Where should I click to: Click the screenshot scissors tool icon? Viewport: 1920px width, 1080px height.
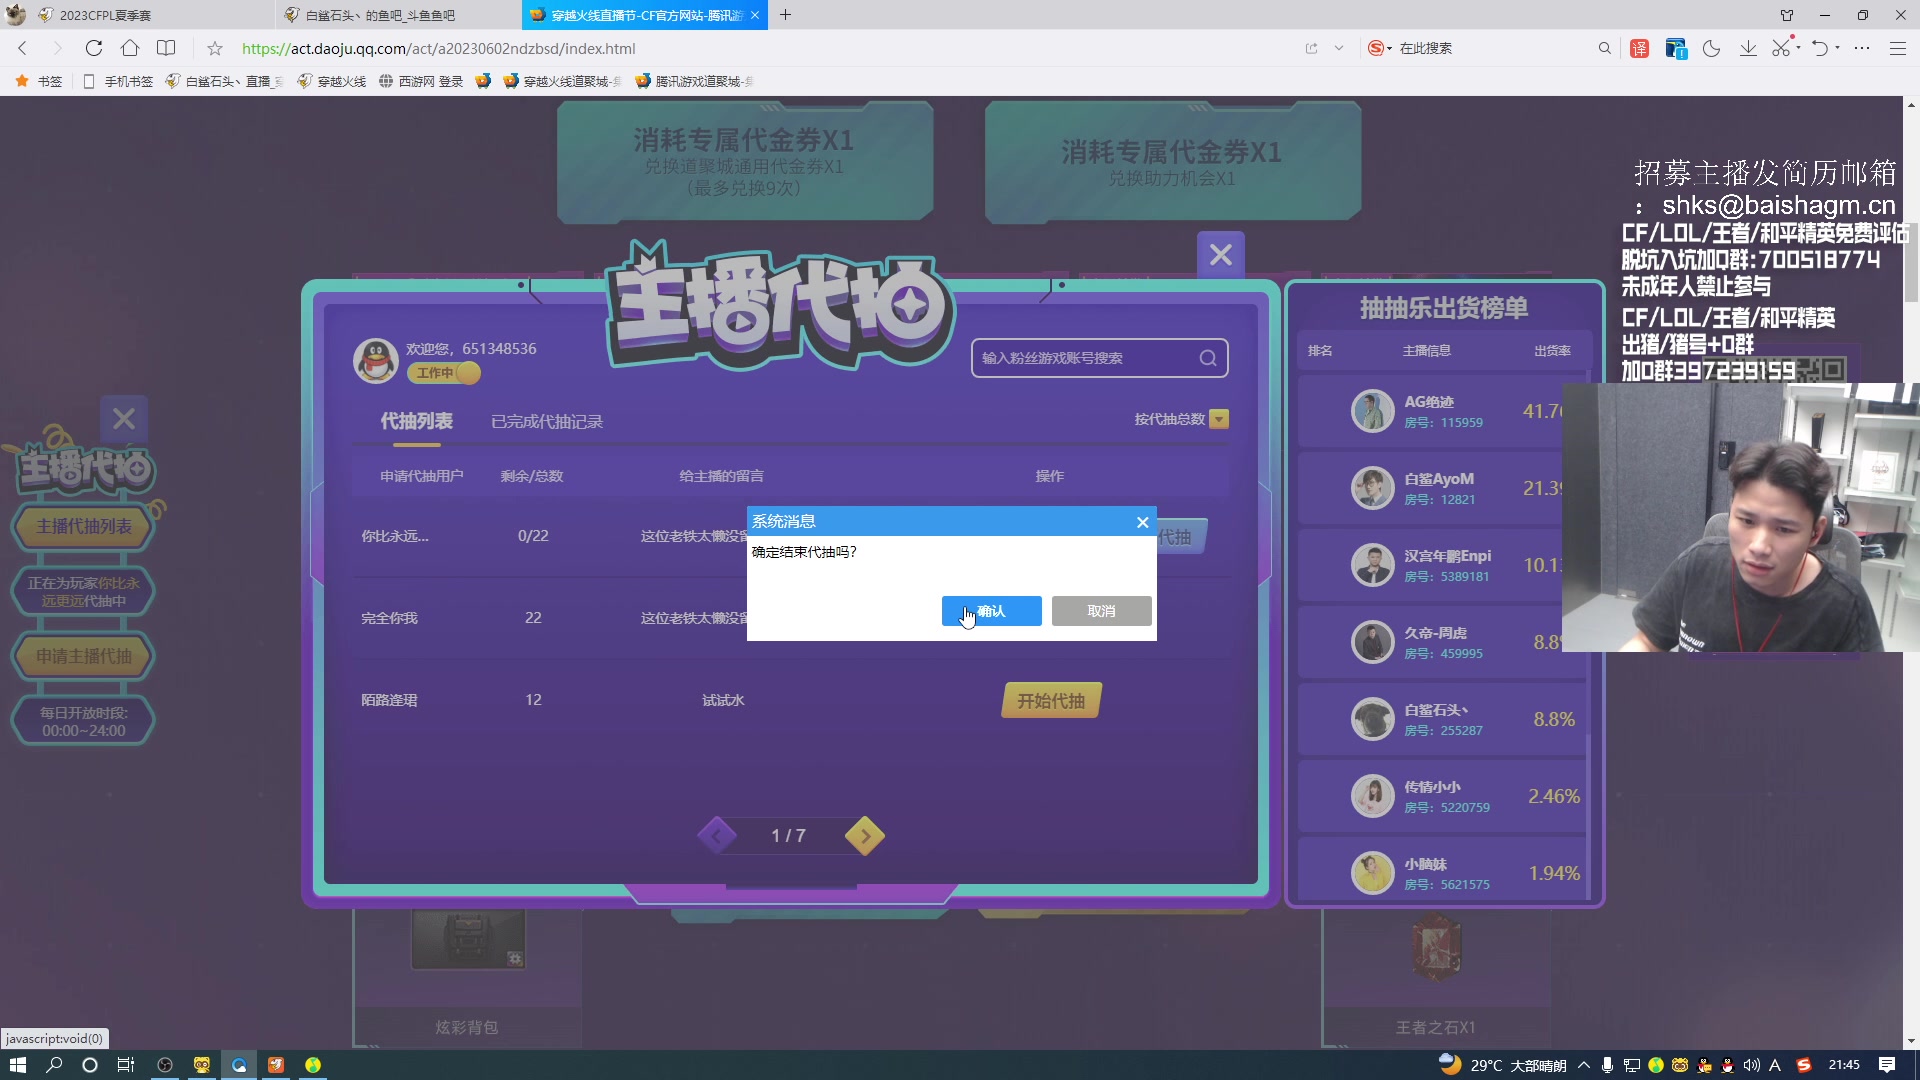(1781, 48)
